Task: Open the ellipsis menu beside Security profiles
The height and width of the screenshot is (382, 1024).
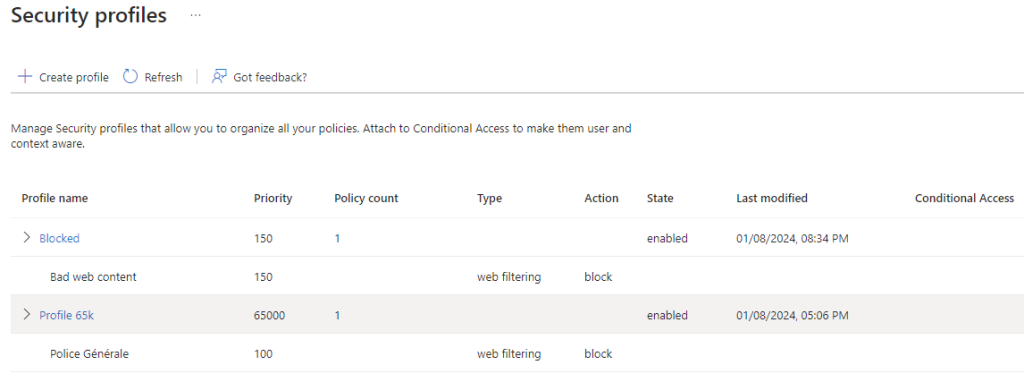Action: [195, 15]
